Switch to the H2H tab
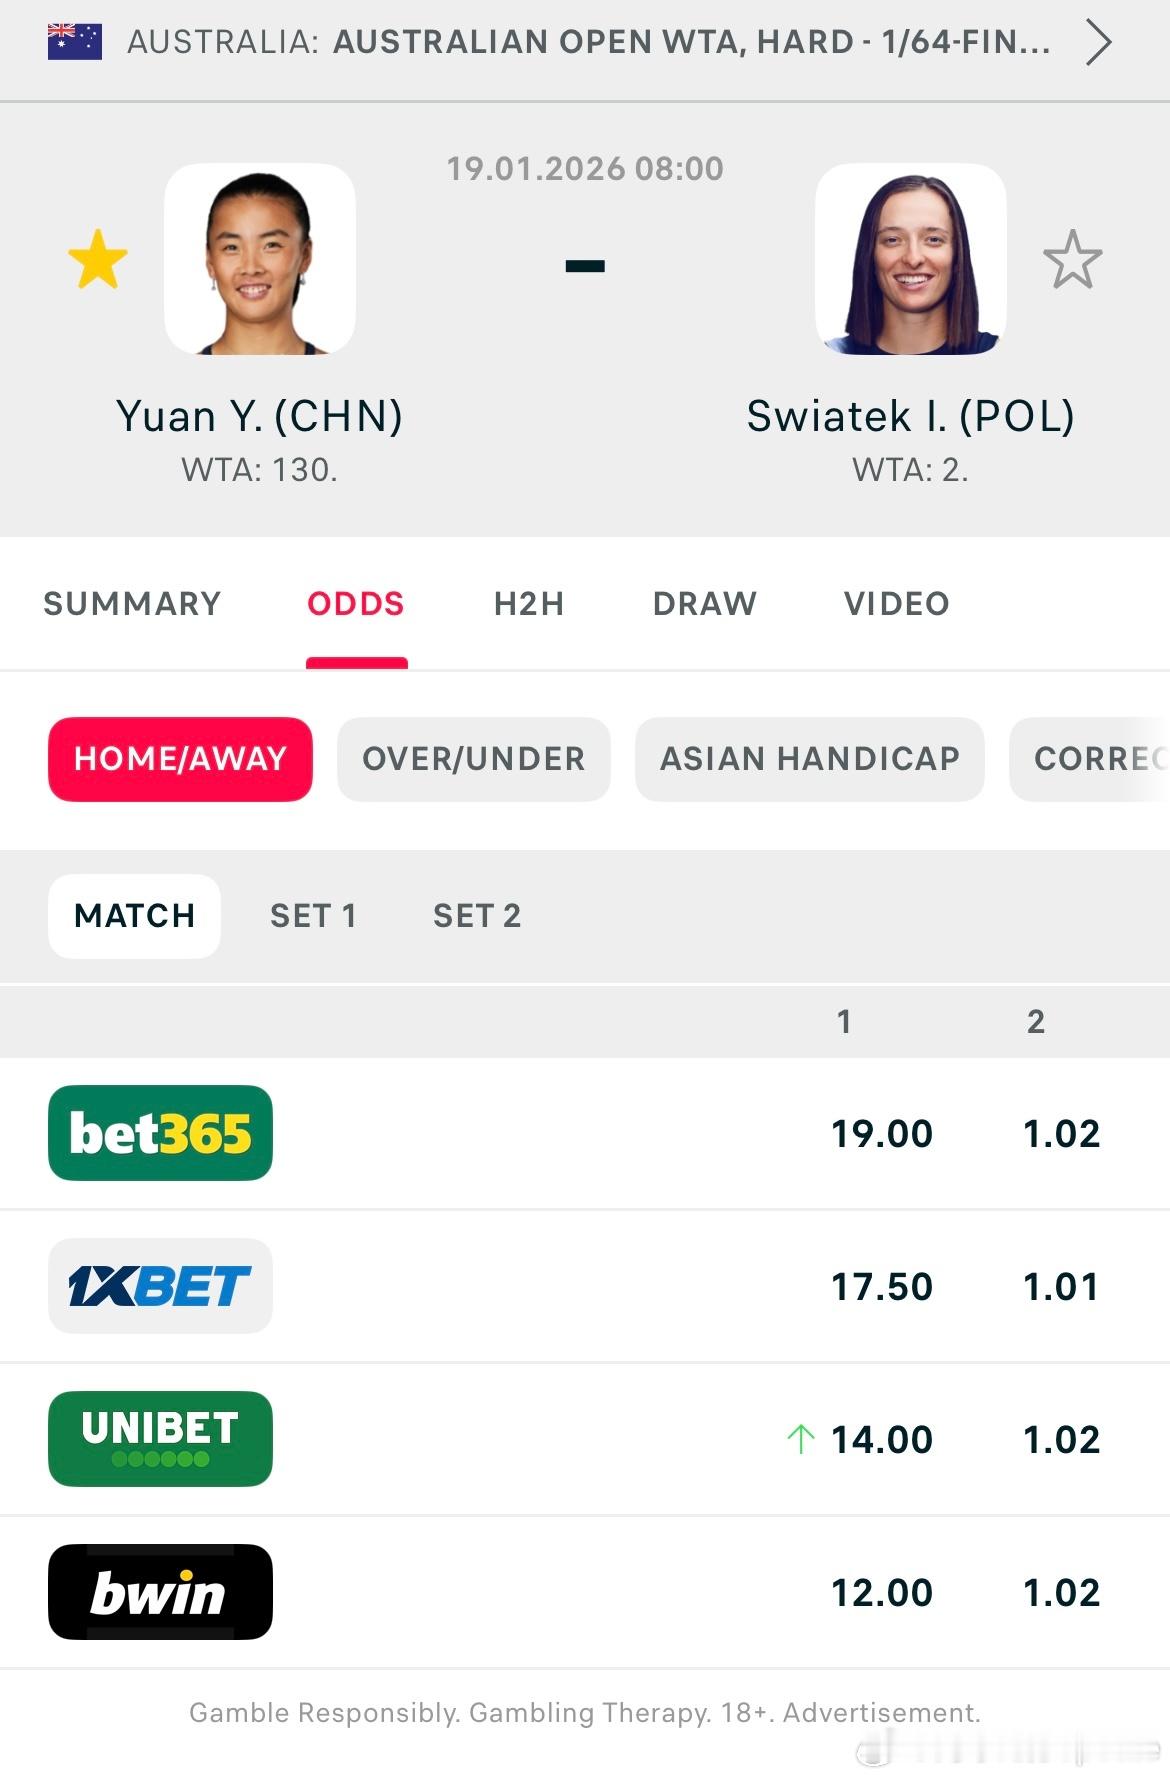The height and width of the screenshot is (1779, 1170). (x=529, y=604)
